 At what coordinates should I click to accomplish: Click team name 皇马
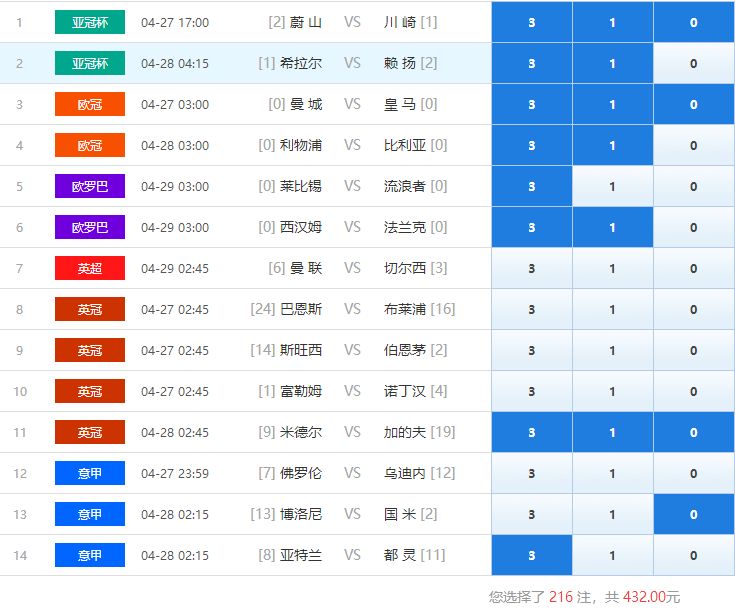(x=400, y=104)
